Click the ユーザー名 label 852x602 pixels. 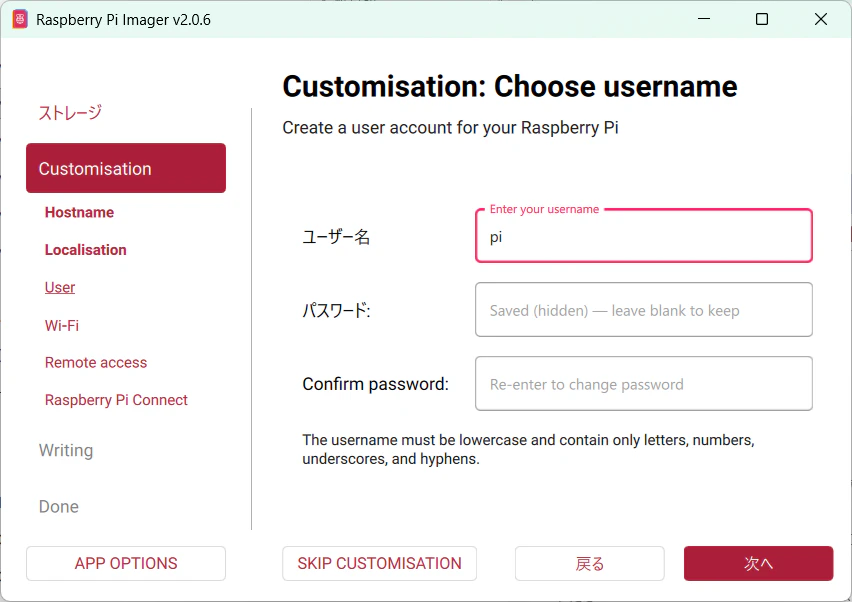pyautogui.click(x=336, y=237)
